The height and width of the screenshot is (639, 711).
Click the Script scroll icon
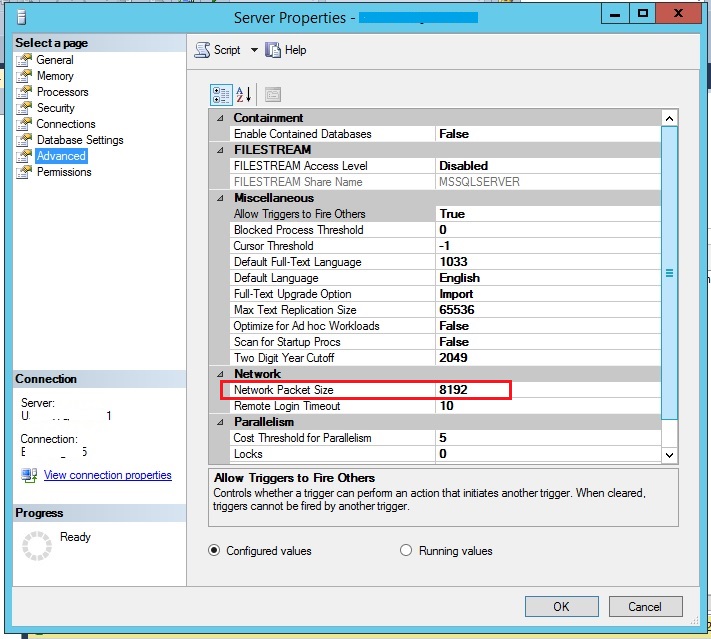(202, 50)
